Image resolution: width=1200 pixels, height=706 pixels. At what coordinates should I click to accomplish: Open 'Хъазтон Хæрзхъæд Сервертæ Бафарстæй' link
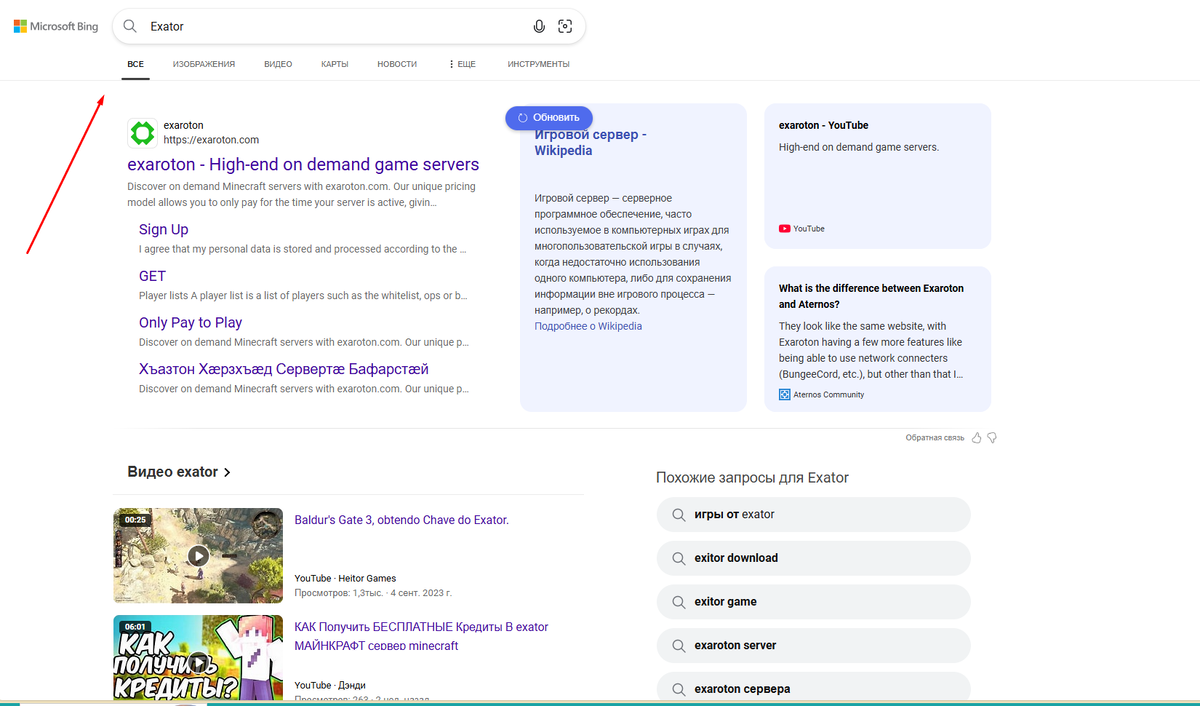[284, 369]
